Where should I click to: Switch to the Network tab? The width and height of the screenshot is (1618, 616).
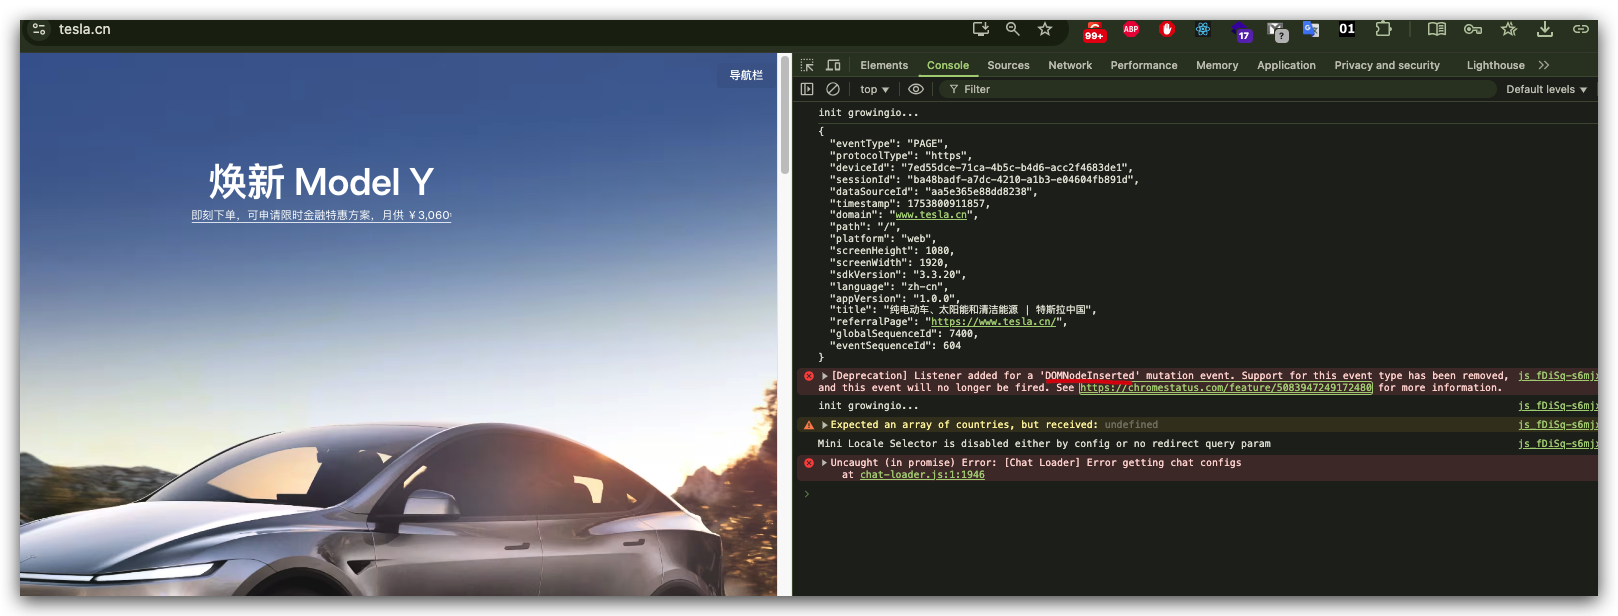coord(1070,65)
